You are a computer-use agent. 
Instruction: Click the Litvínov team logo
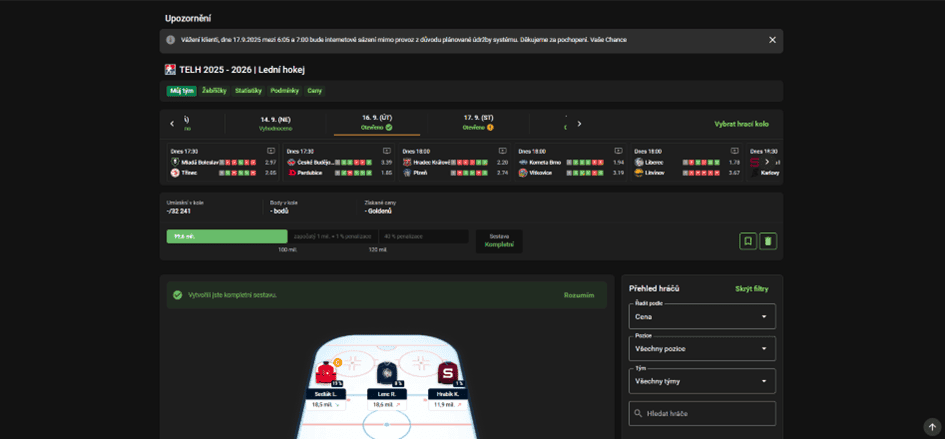tap(639, 172)
